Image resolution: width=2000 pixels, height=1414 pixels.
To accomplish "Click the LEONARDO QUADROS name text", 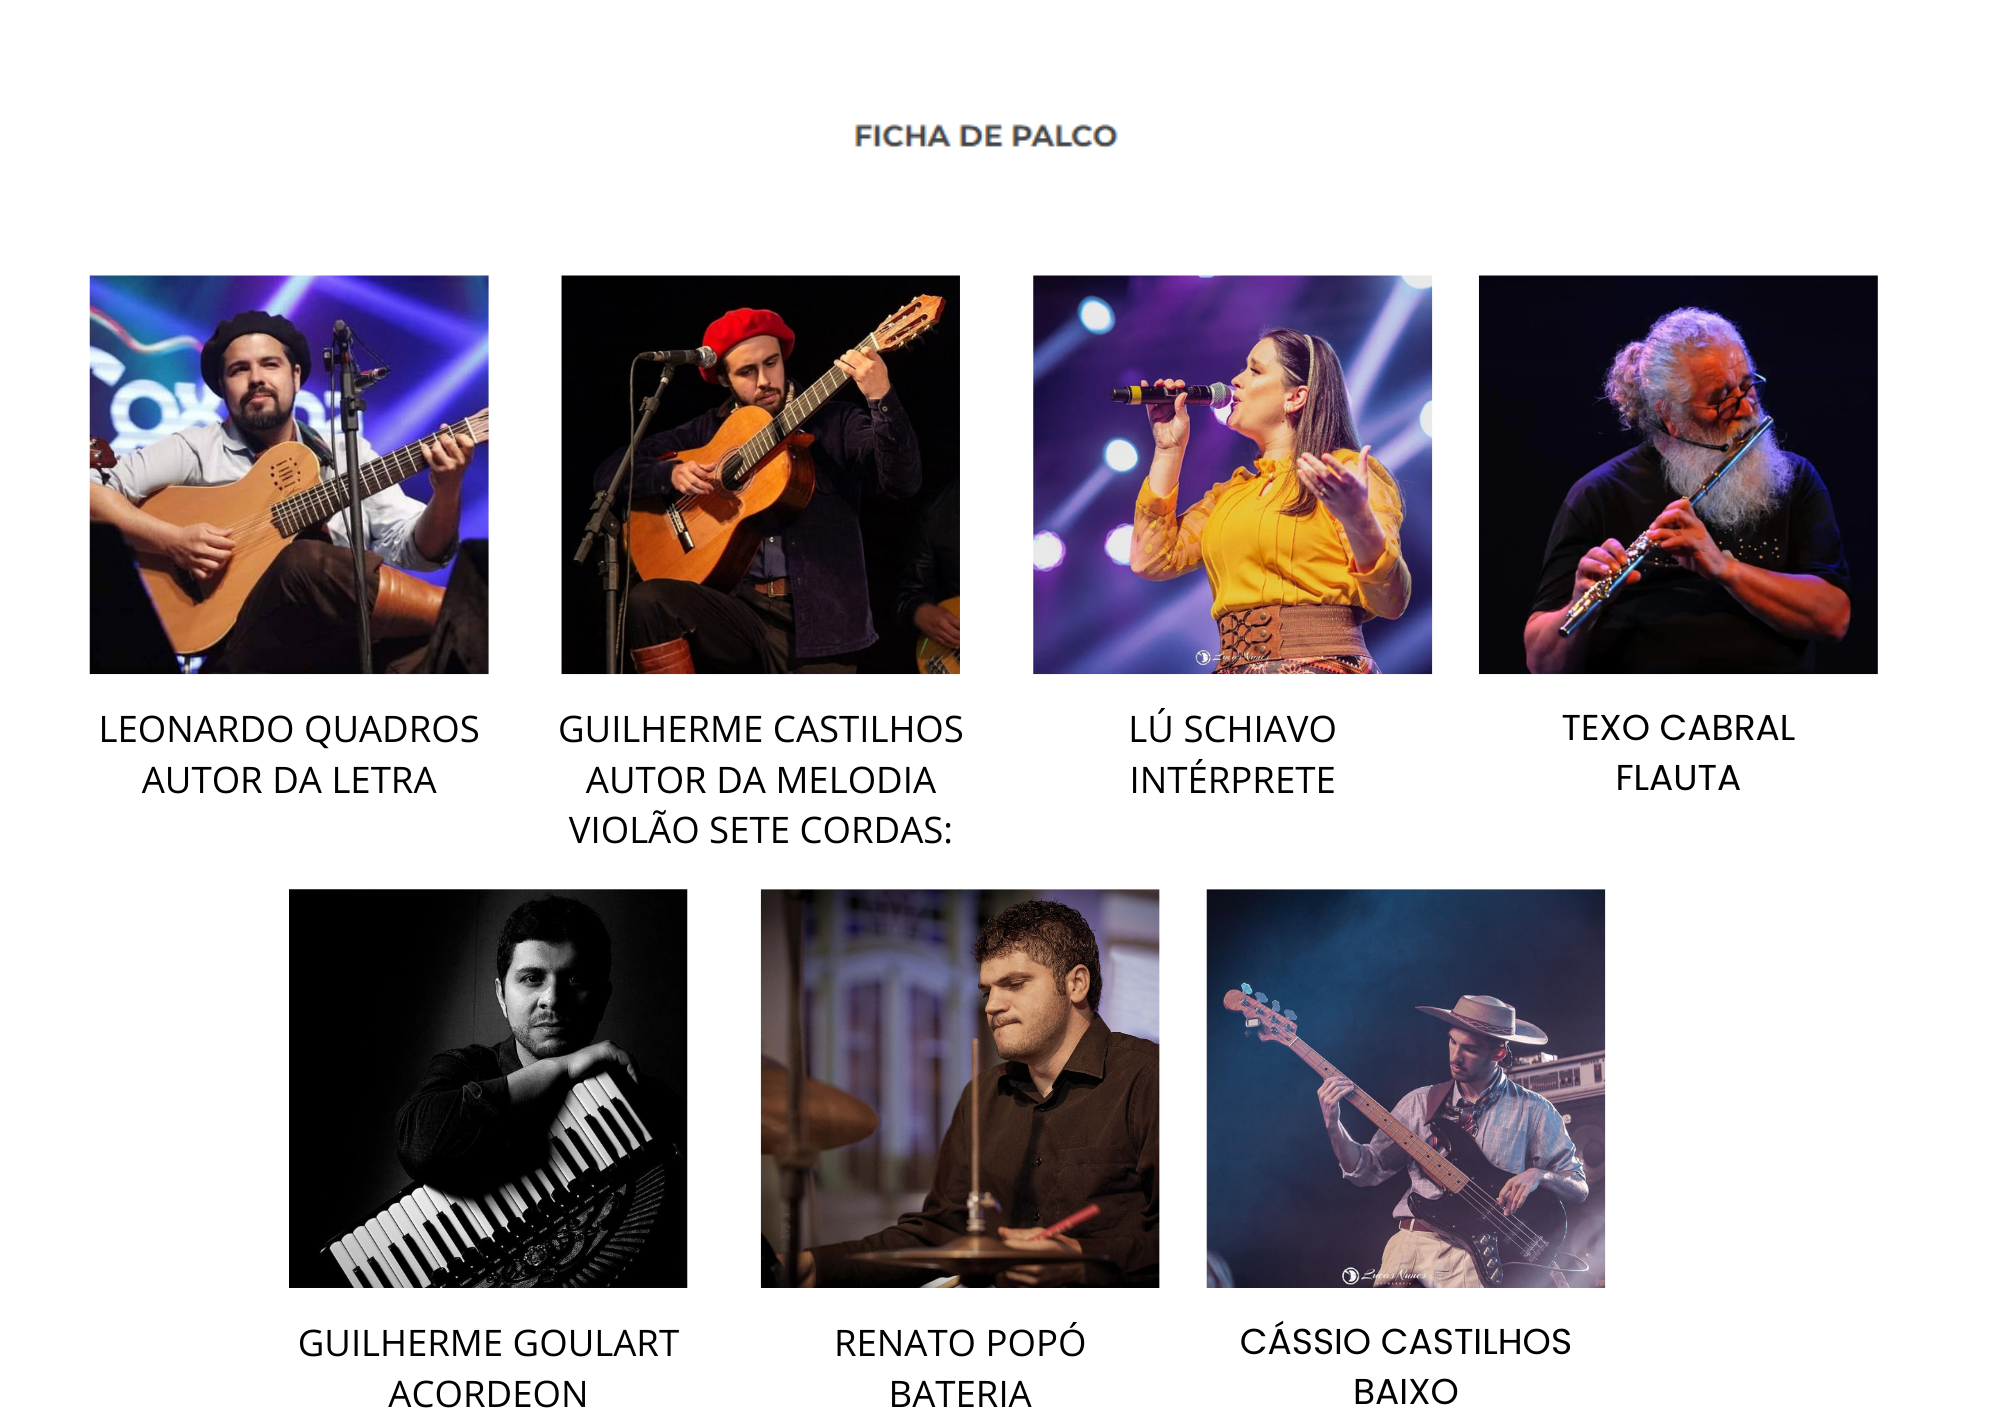I will 289,730.
